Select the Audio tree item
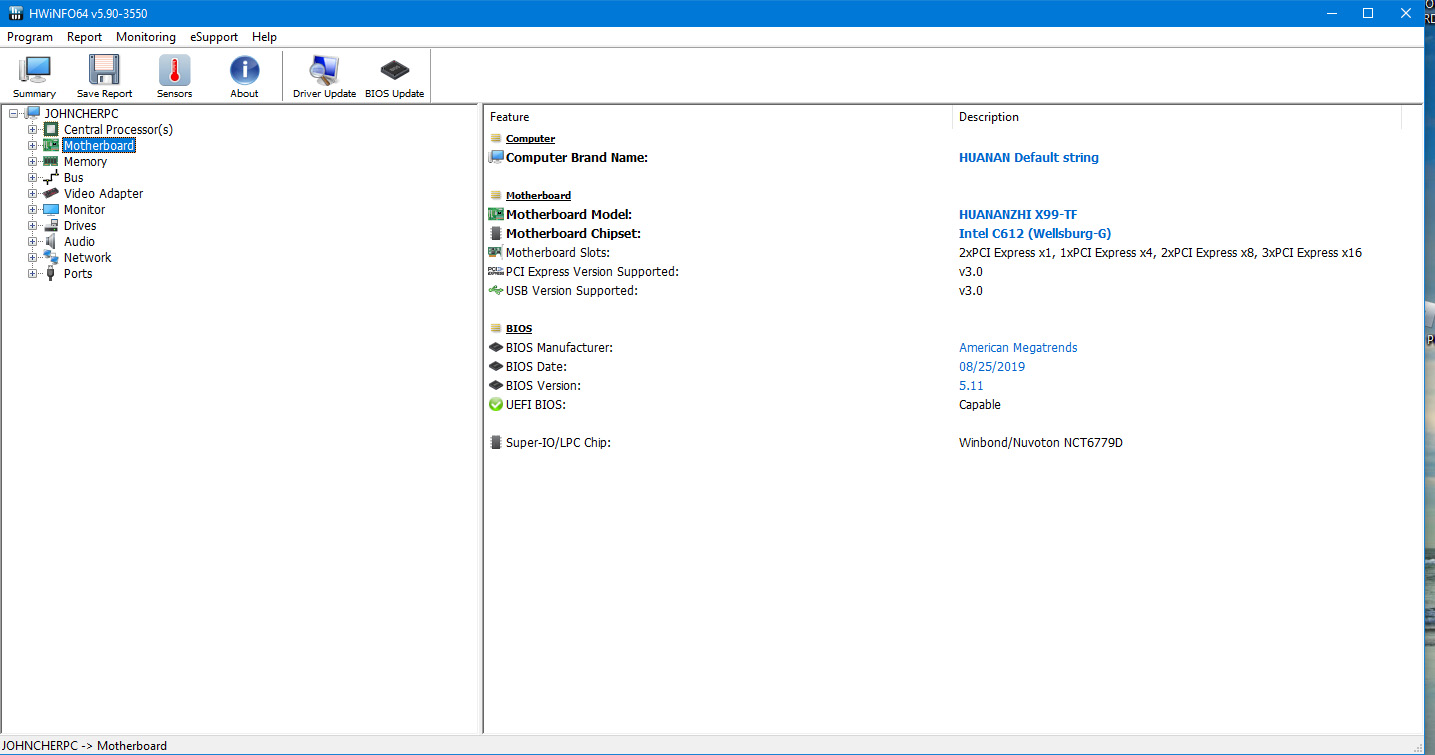 coord(79,242)
